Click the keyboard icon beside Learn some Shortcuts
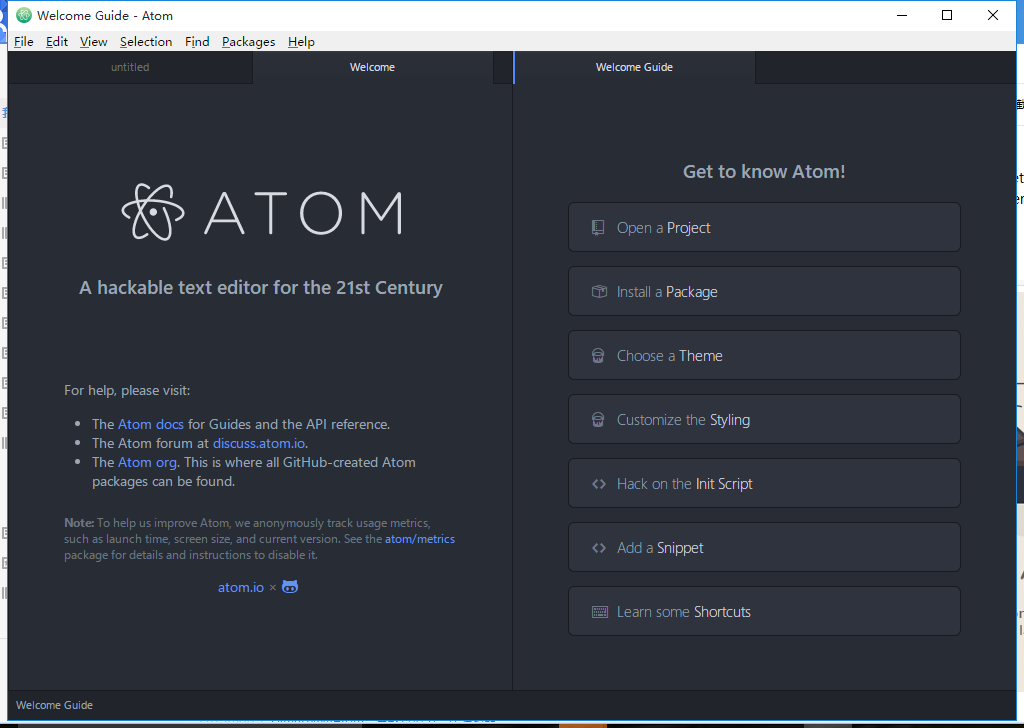 click(x=600, y=612)
